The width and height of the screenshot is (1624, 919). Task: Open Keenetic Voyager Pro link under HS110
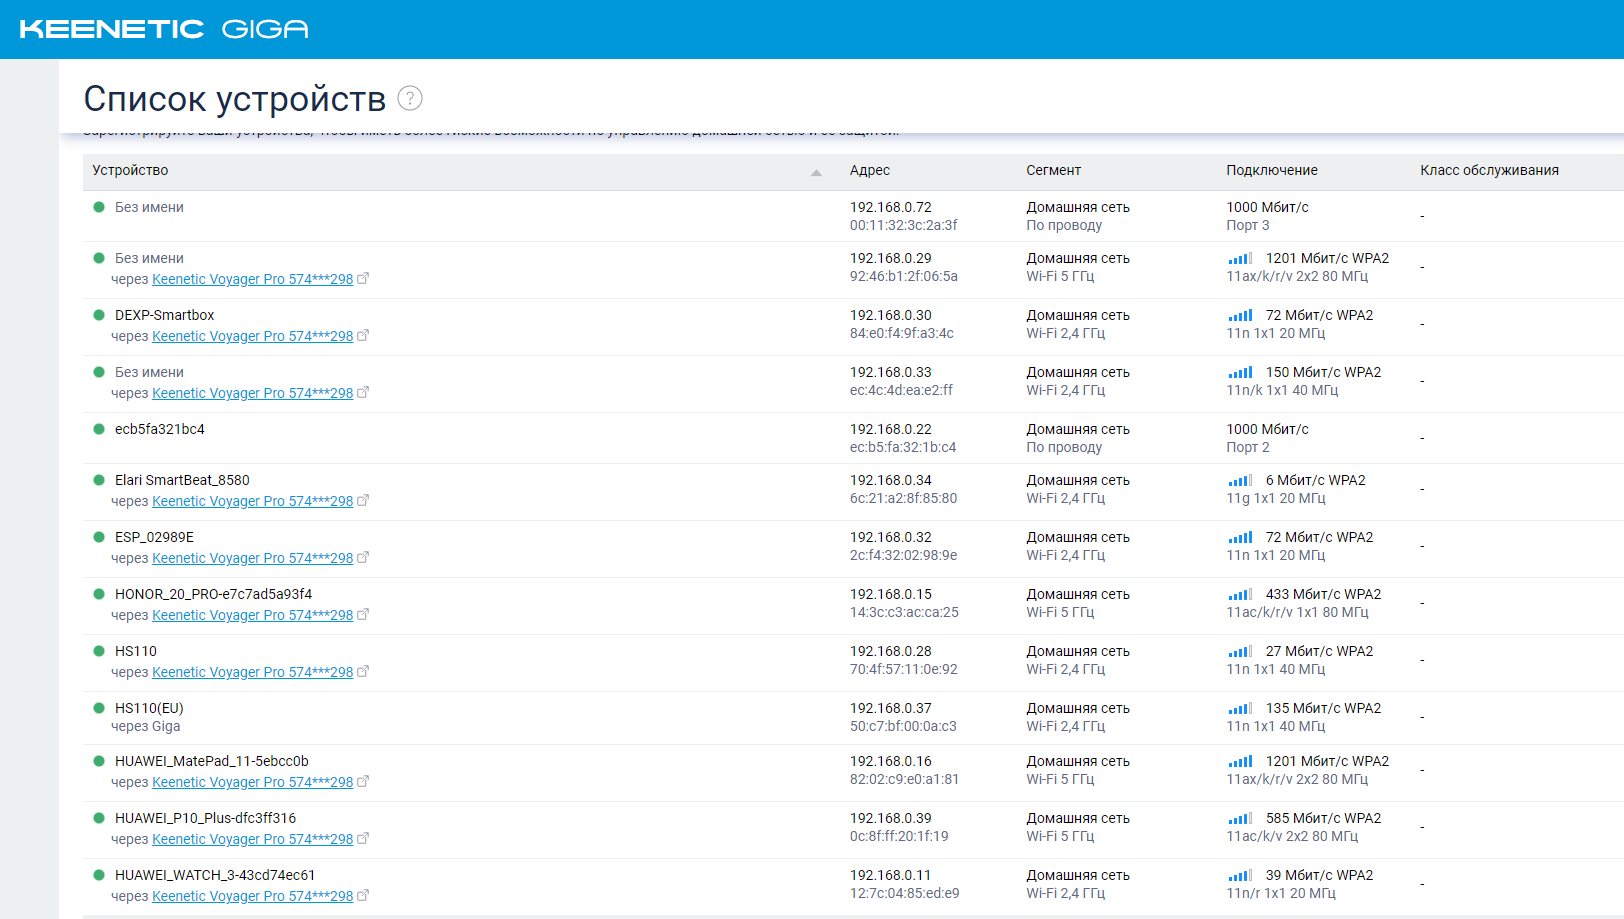252,672
